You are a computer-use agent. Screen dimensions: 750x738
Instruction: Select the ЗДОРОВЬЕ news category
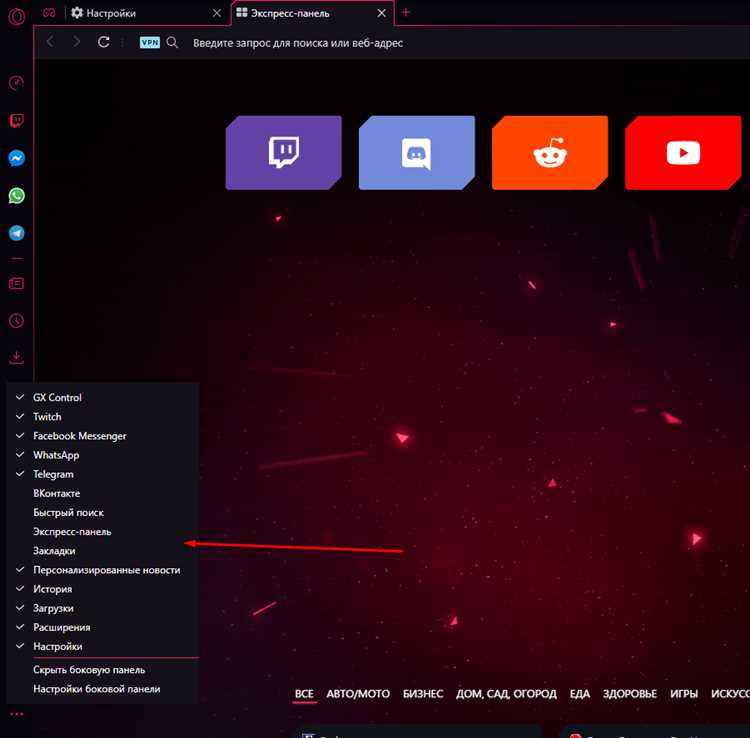pos(629,694)
